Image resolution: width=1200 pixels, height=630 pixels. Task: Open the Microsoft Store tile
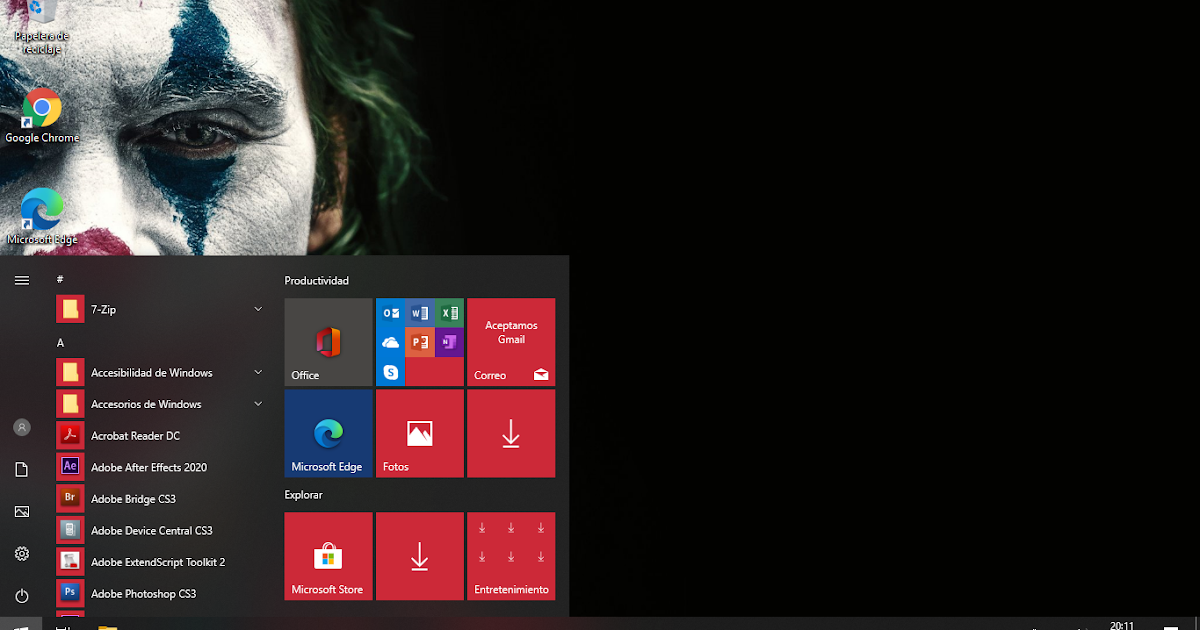[328, 556]
